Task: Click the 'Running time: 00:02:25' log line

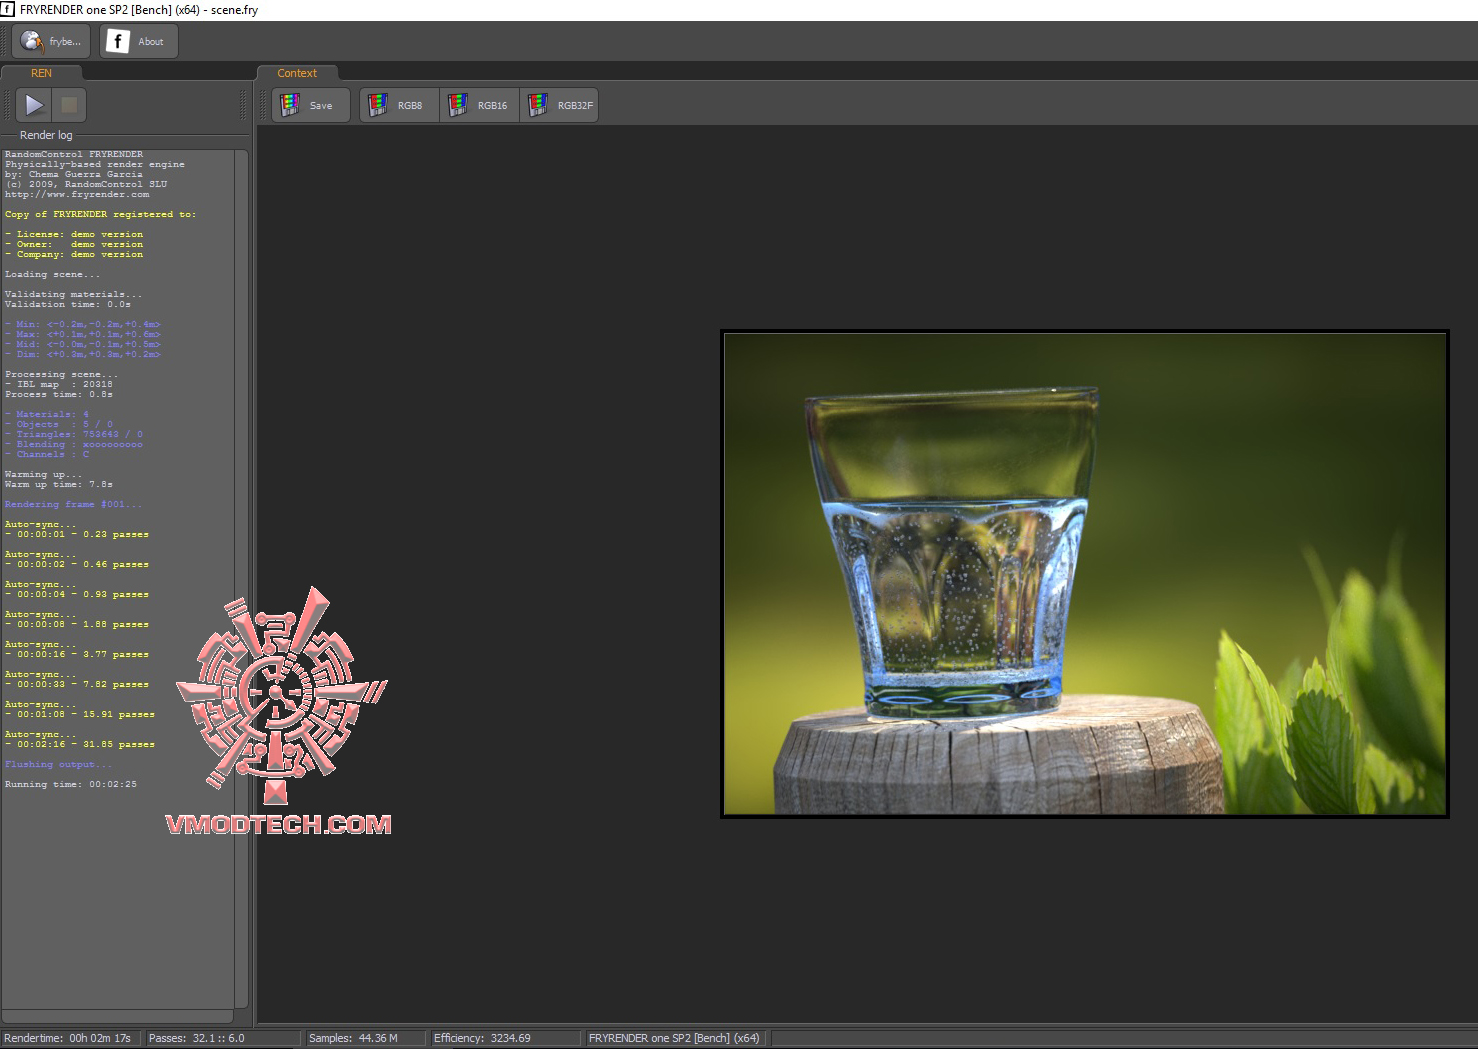Action: pyautogui.click(x=71, y=784)
